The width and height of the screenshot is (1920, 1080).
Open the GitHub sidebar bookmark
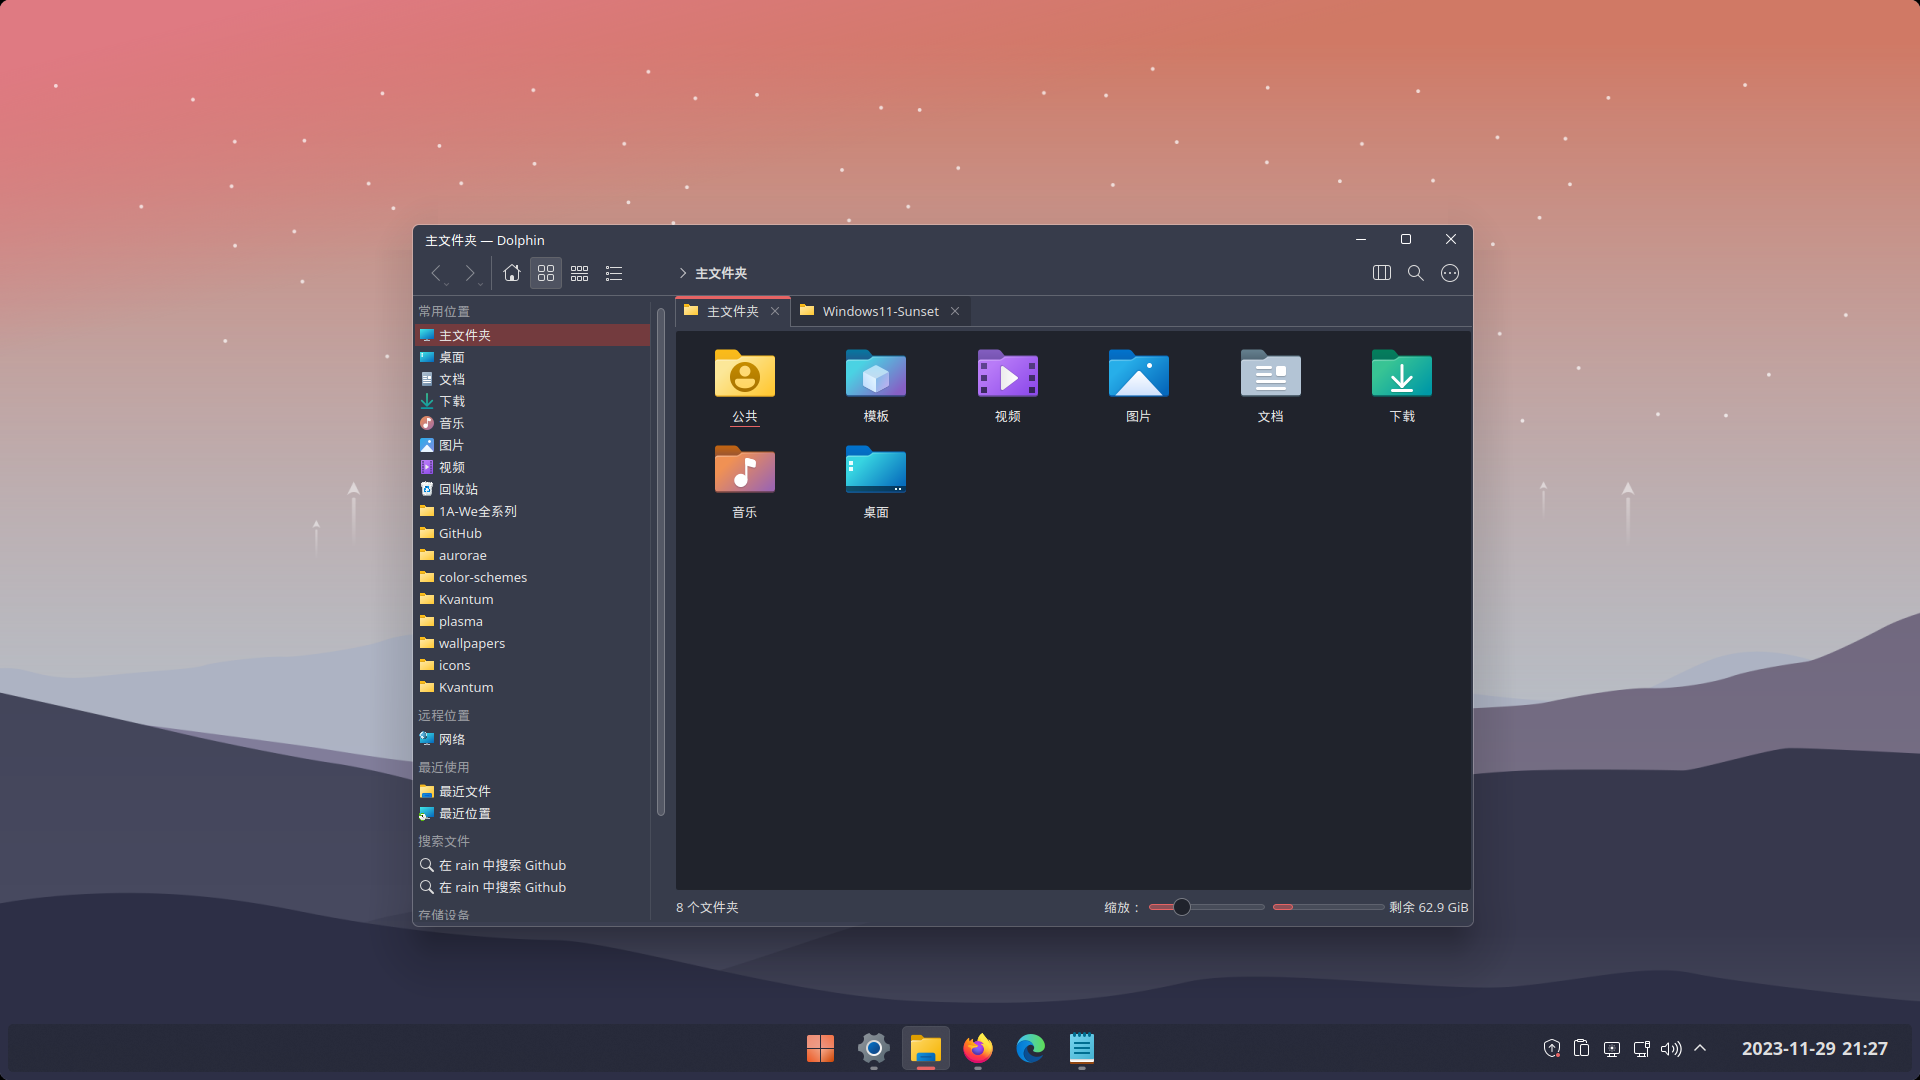coord(533,533)
